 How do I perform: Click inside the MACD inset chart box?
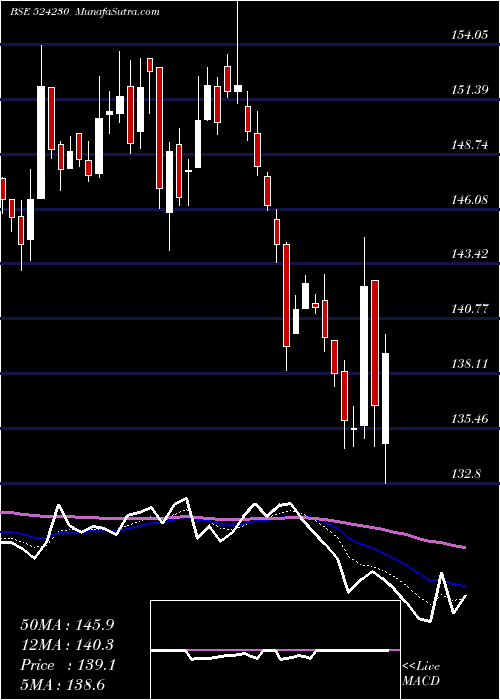coord(275,650)
